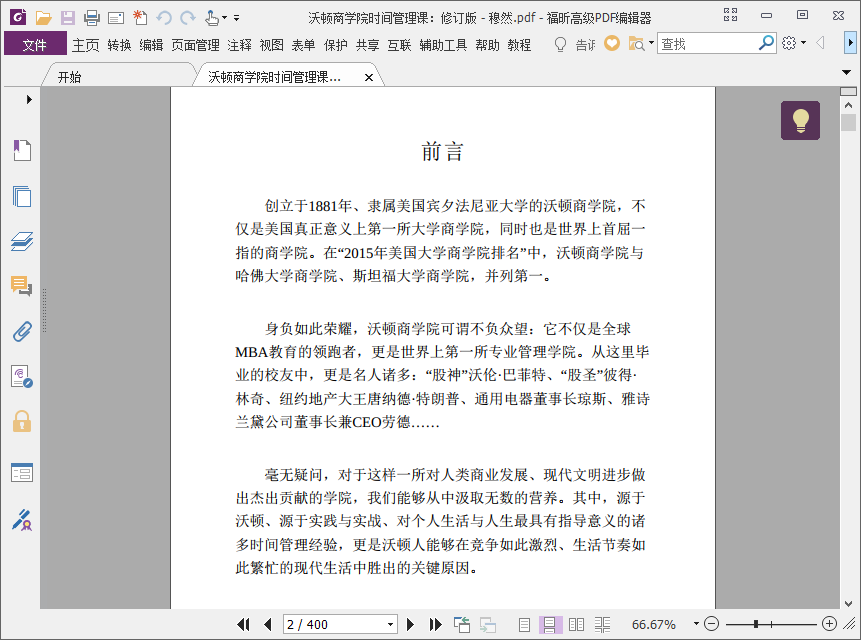Click the Undo arrow icon

tap(164, 18)
